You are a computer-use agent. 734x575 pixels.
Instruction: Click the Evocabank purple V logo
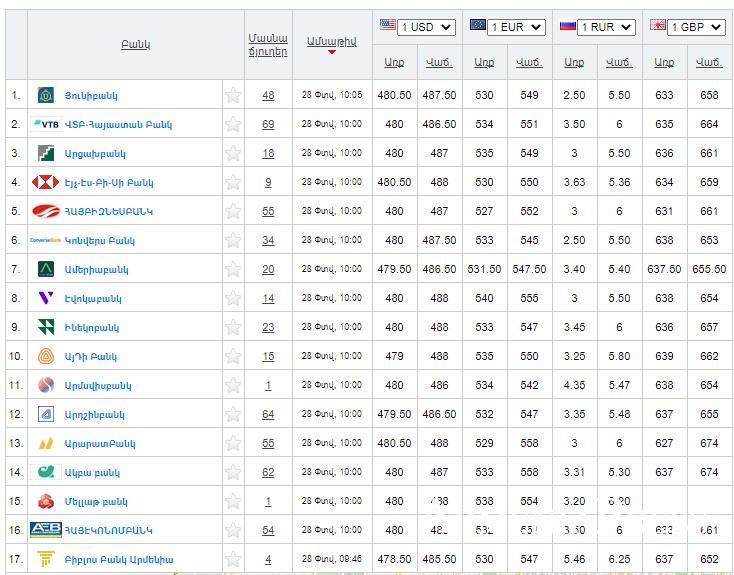pyautogui.click(x=46, y=298)
